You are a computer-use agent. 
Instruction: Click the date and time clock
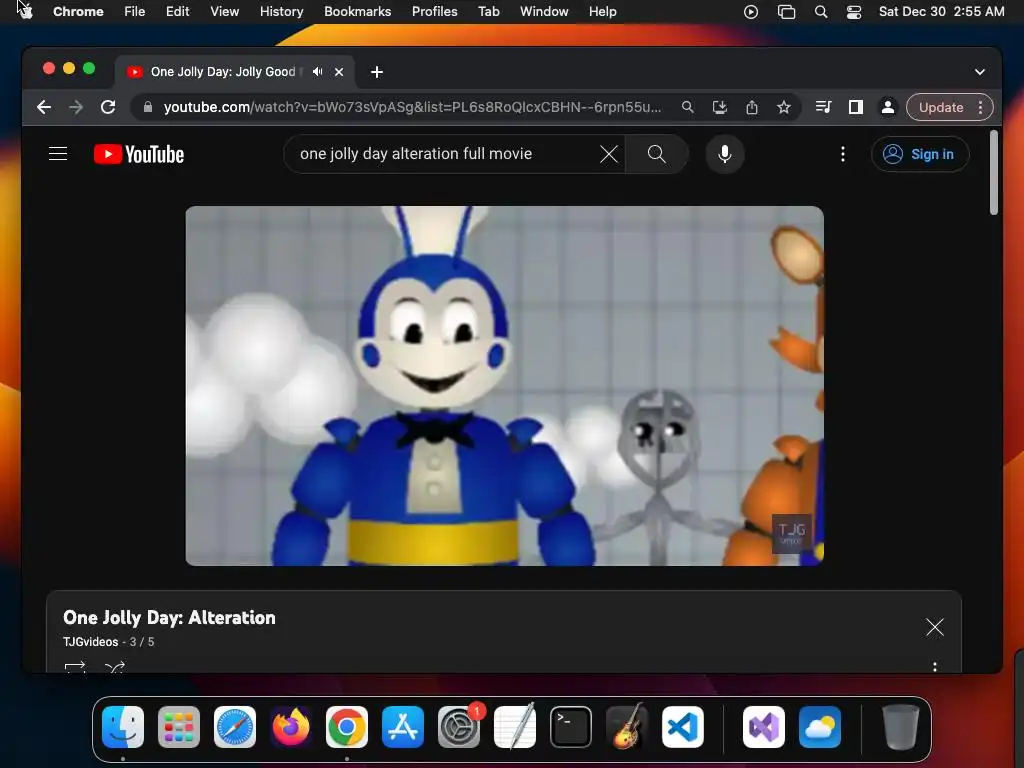pyautogui.click(x=941, y=11)
